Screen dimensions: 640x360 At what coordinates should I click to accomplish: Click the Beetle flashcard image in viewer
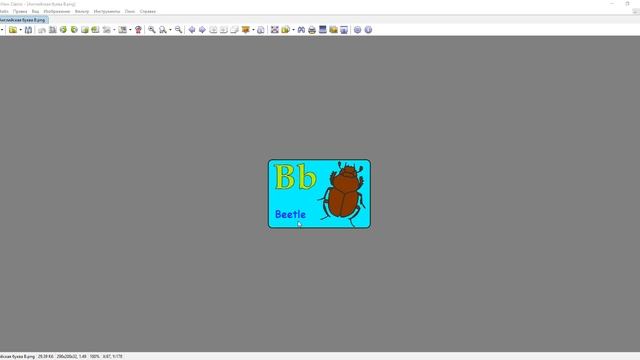pos(319,194)
